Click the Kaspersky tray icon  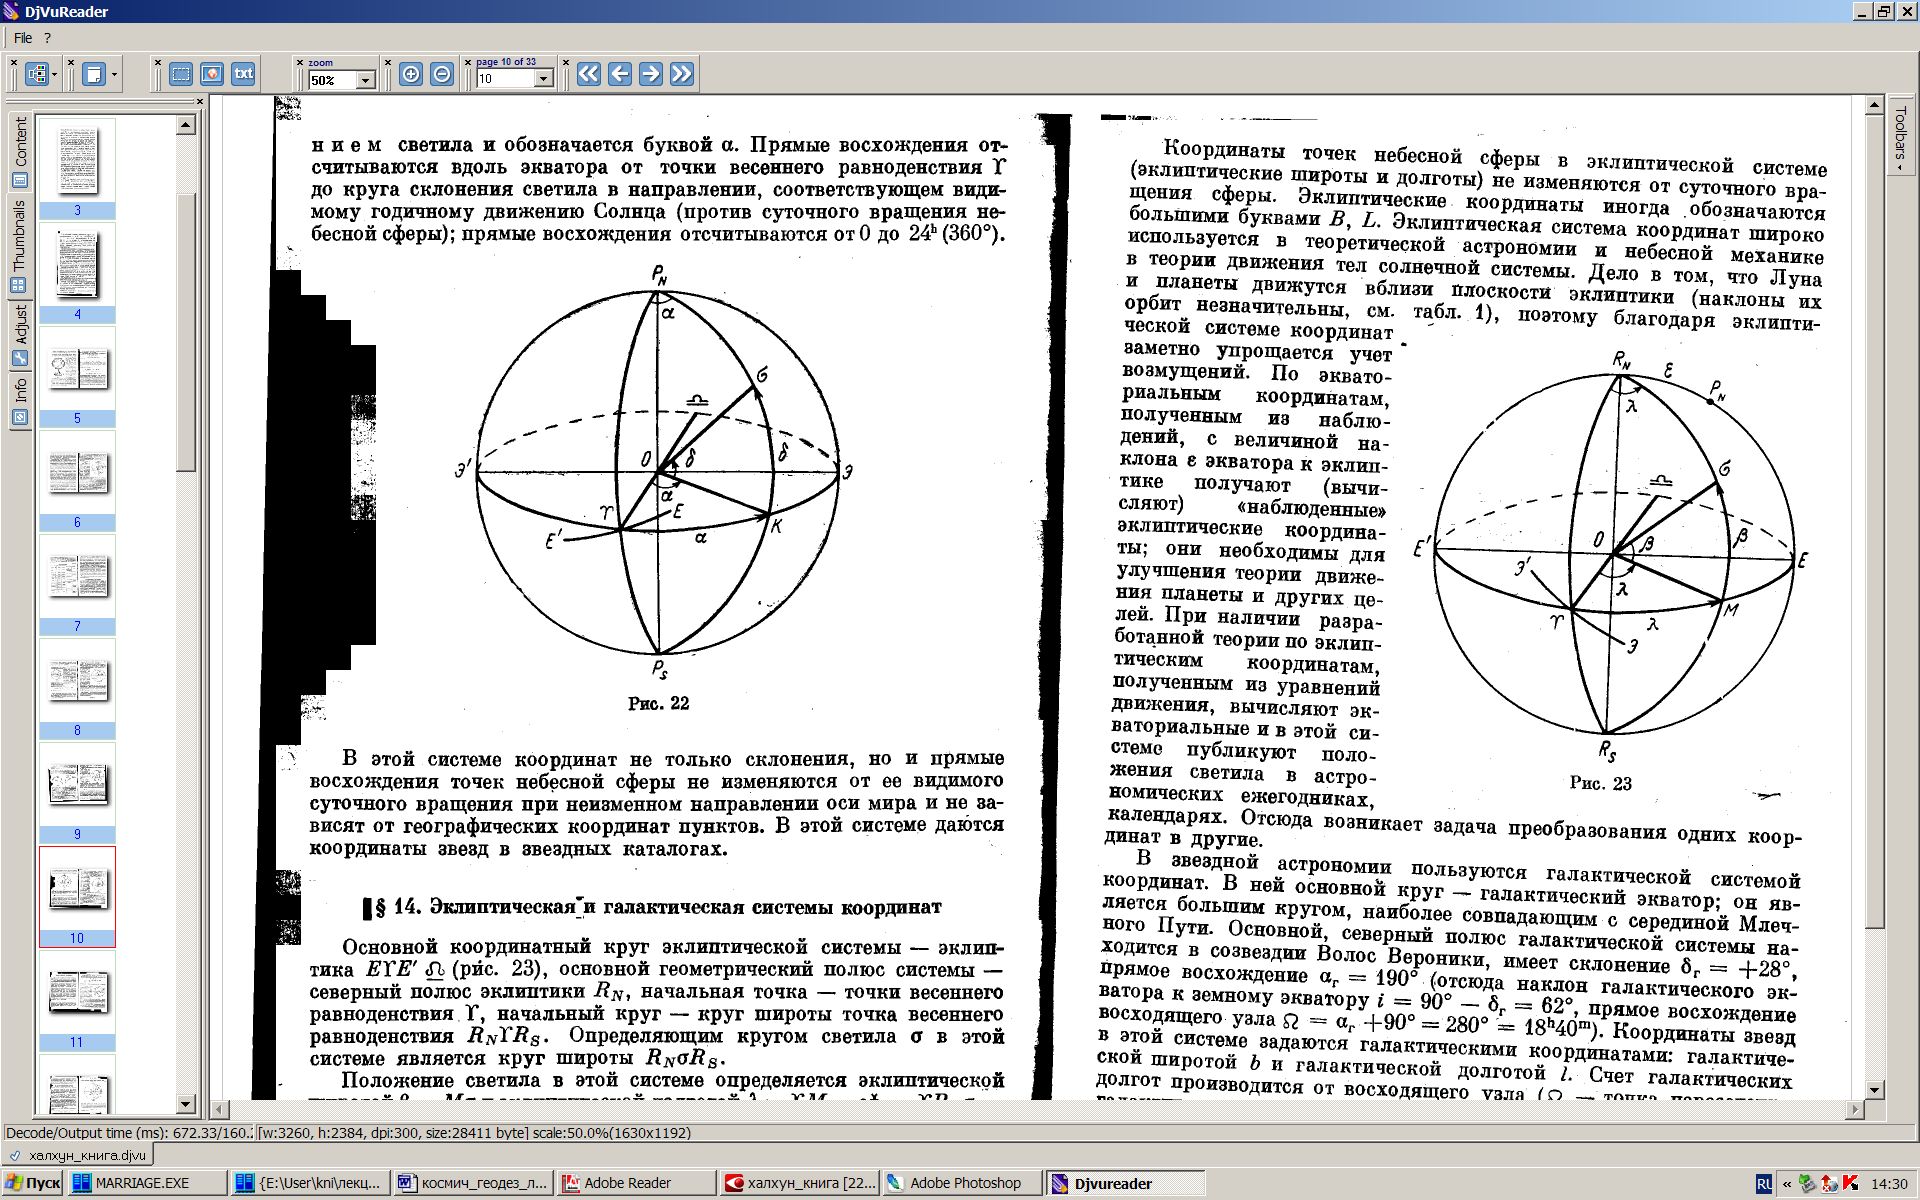pyautogui.click(x=1851, y=1184)
